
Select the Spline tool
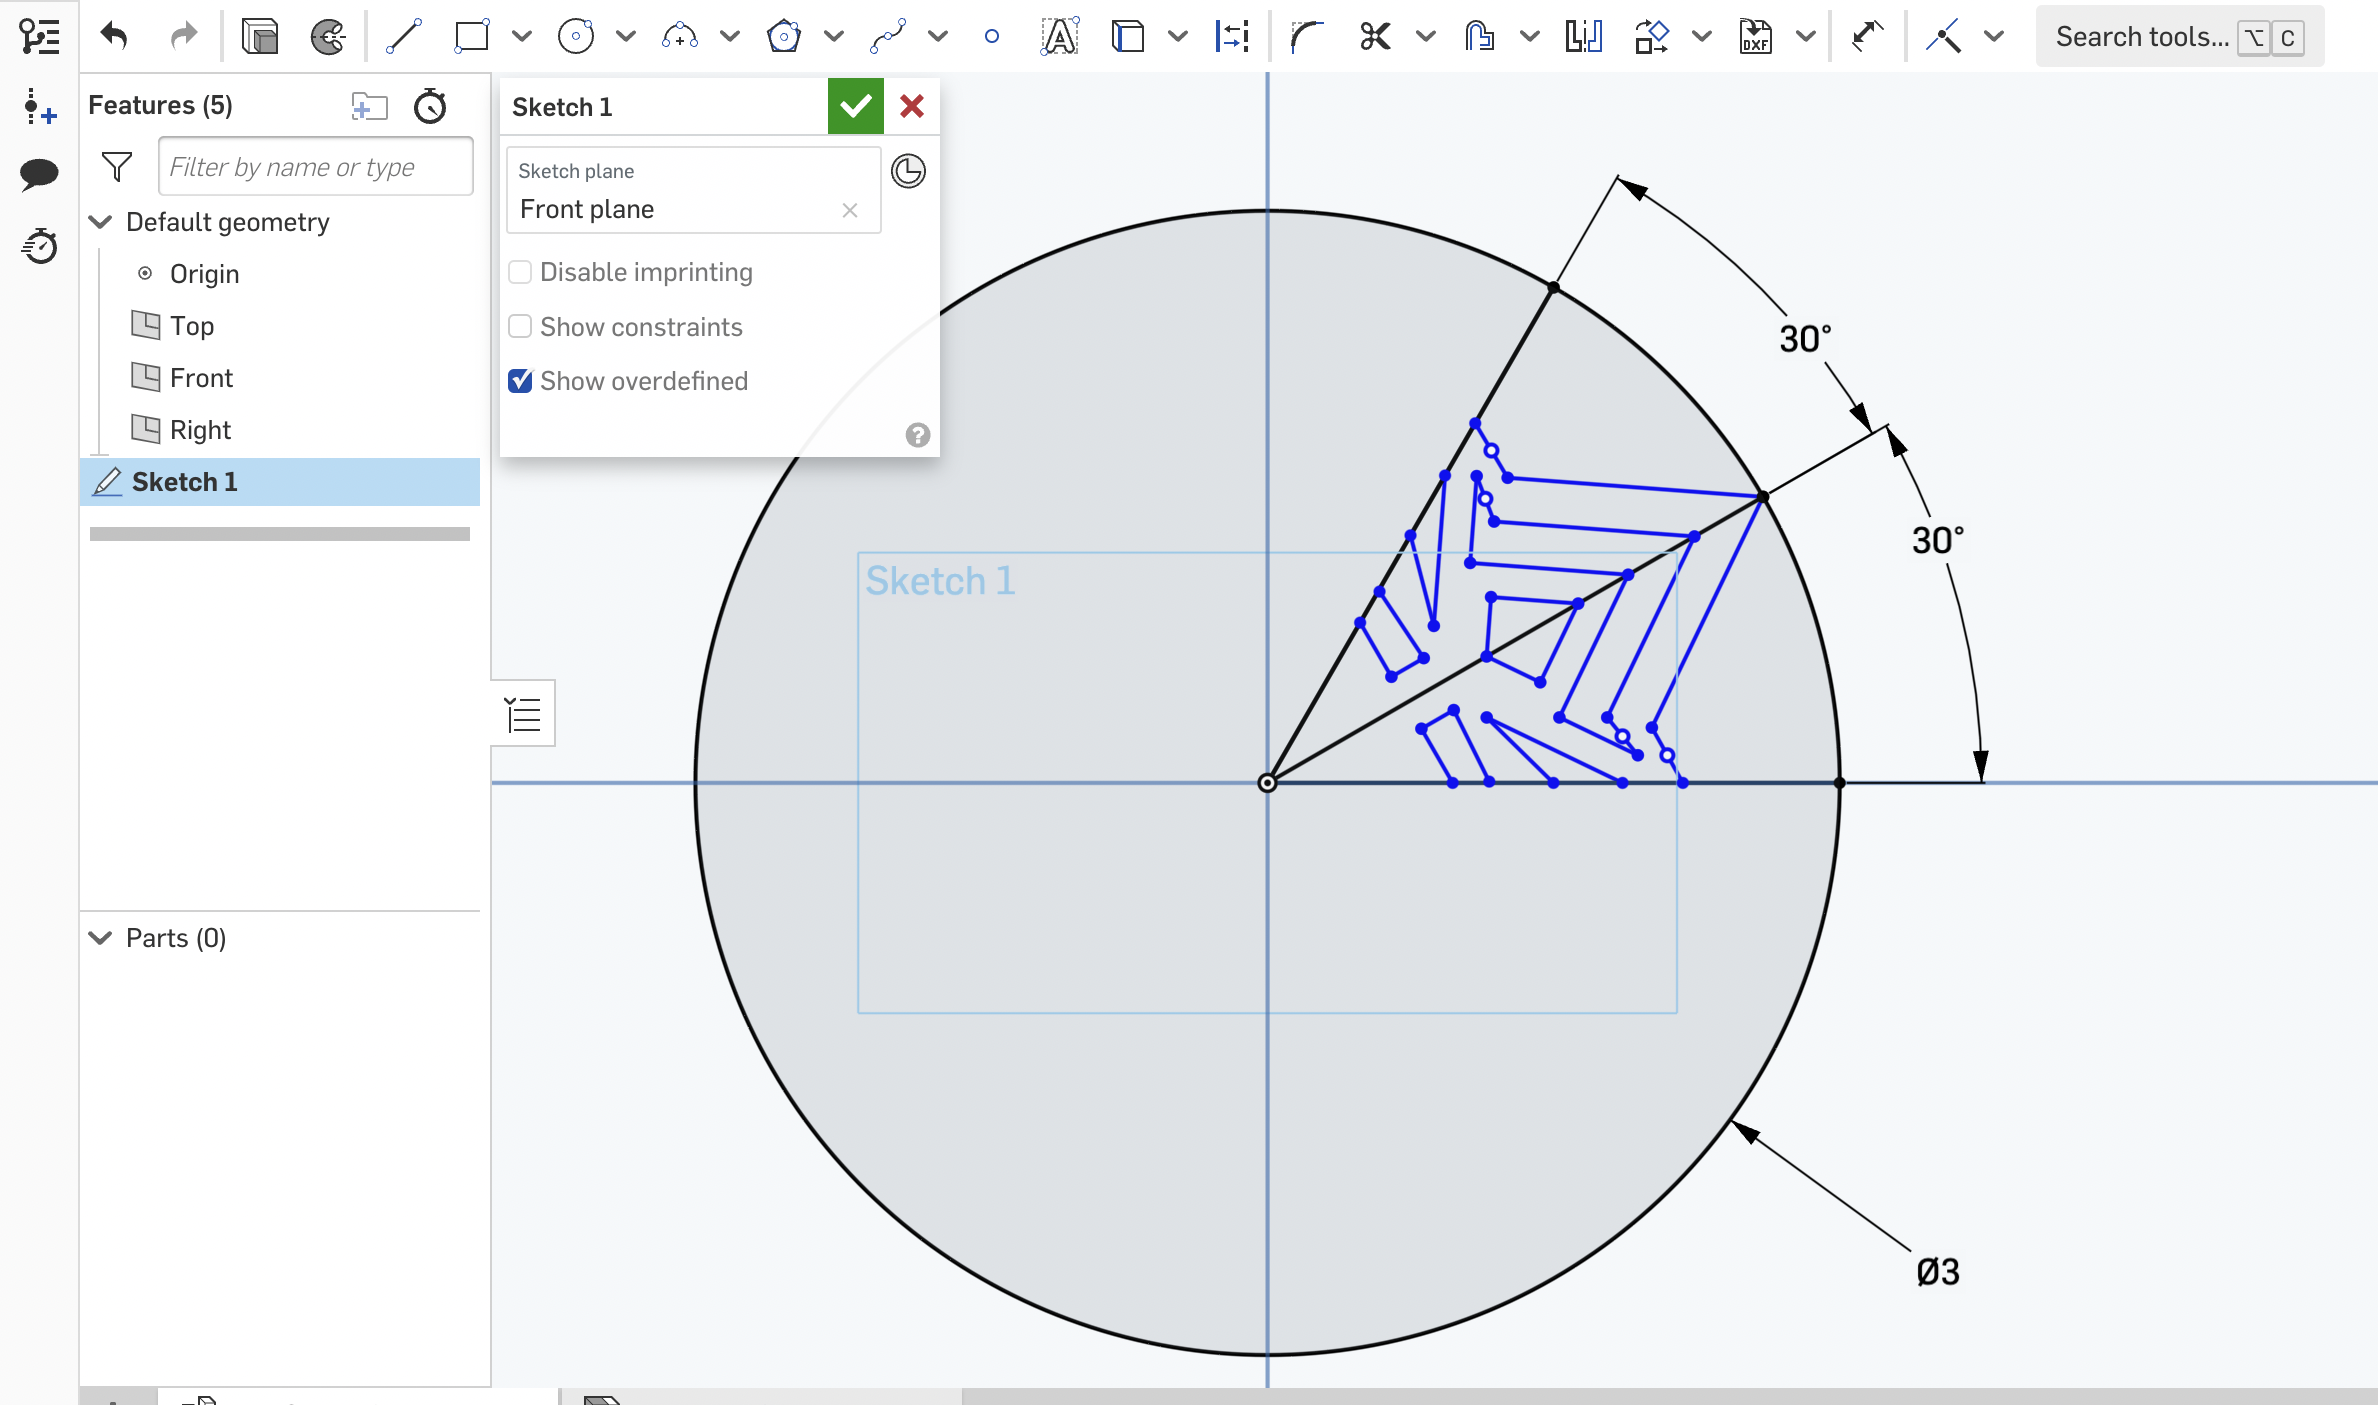888,37
